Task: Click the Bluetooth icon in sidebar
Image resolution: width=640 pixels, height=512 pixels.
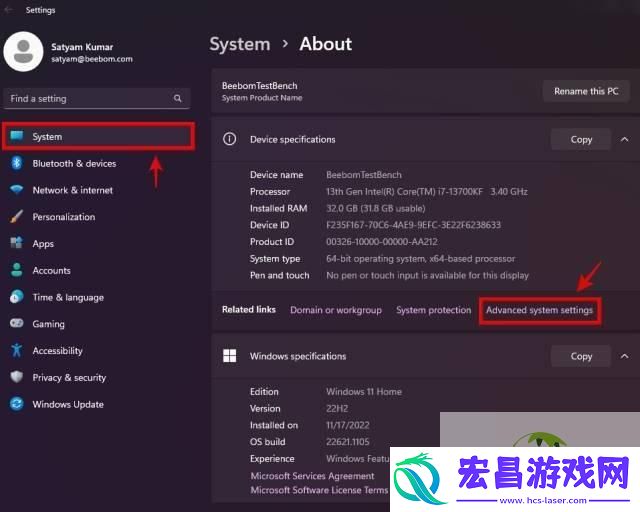Action: 17,163
